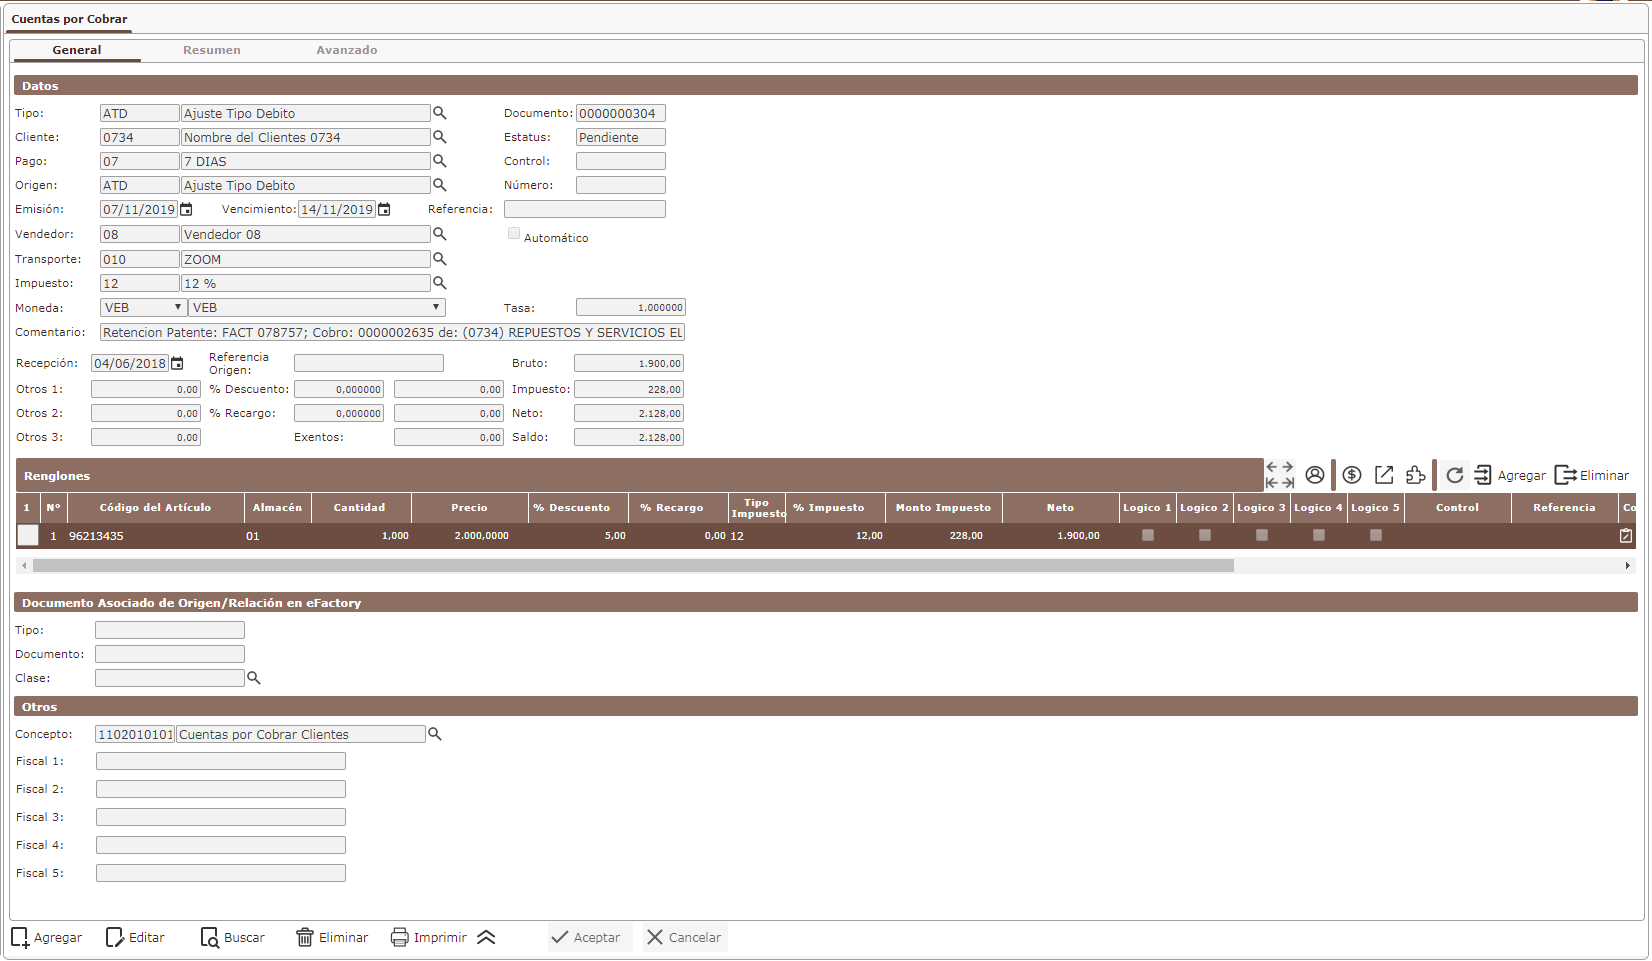Open the Moneda code dropdown
Image resolution: width=1652 pixels, height=961 pixels.
click(144, 307)
